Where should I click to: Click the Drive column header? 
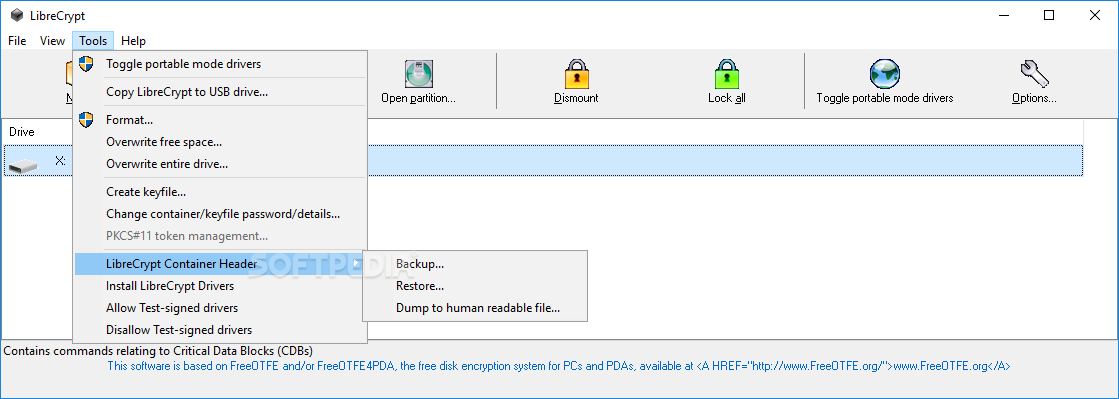click(x=21, y=132)
